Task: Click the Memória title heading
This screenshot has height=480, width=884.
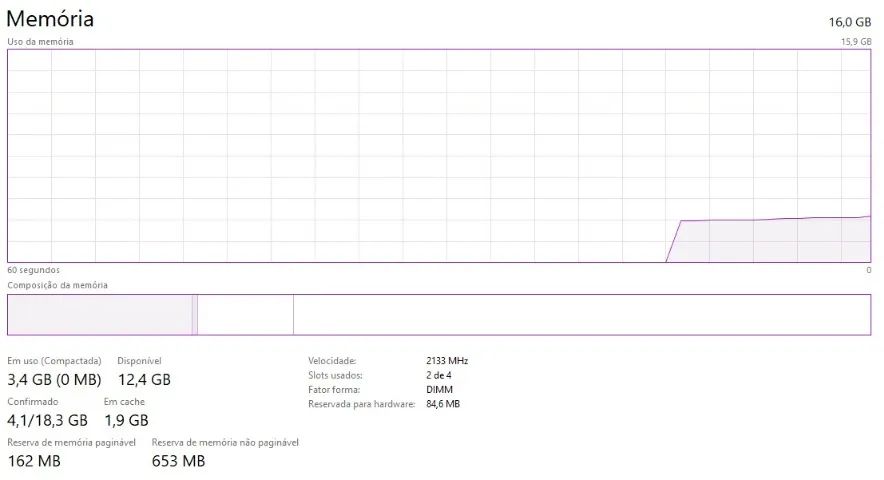Action: tap(51, 19)
